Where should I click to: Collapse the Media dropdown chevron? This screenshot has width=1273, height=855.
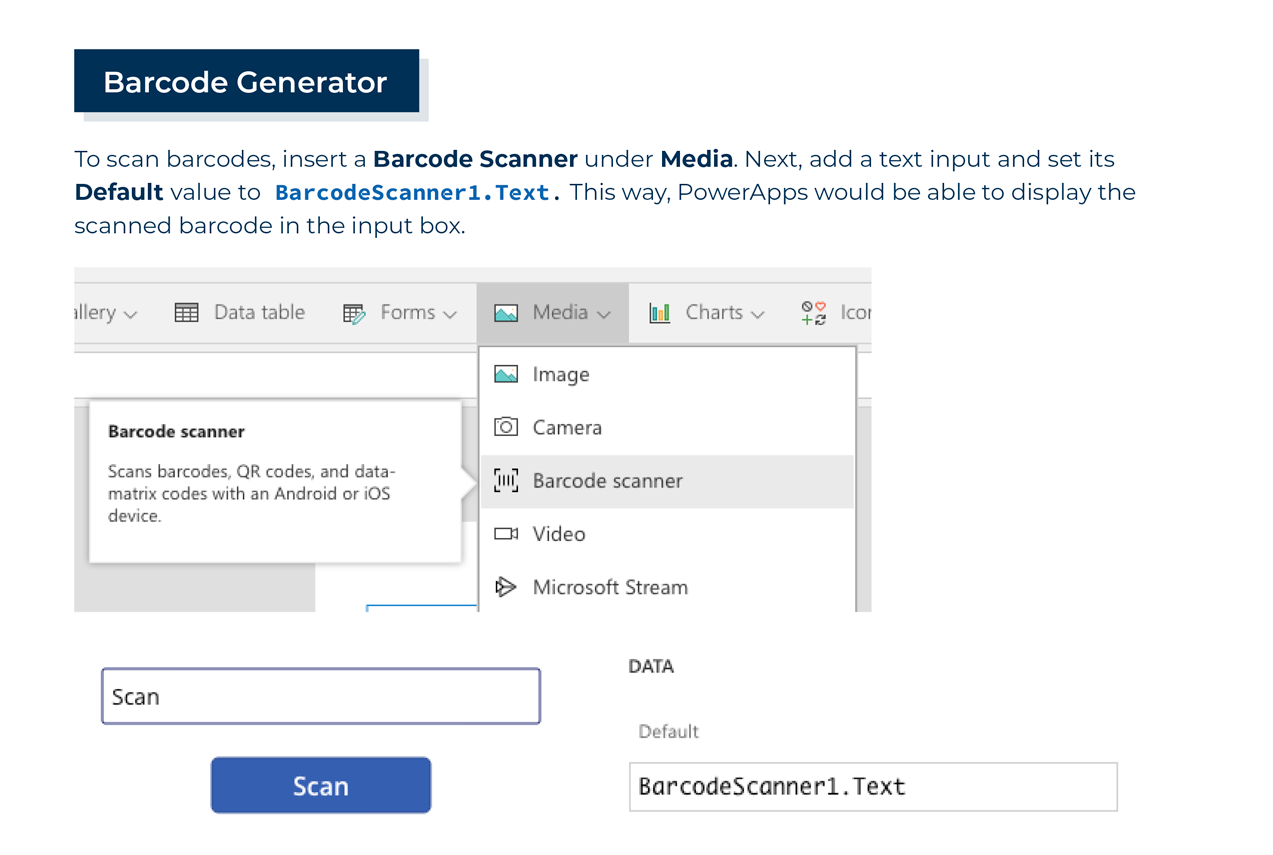604,314
